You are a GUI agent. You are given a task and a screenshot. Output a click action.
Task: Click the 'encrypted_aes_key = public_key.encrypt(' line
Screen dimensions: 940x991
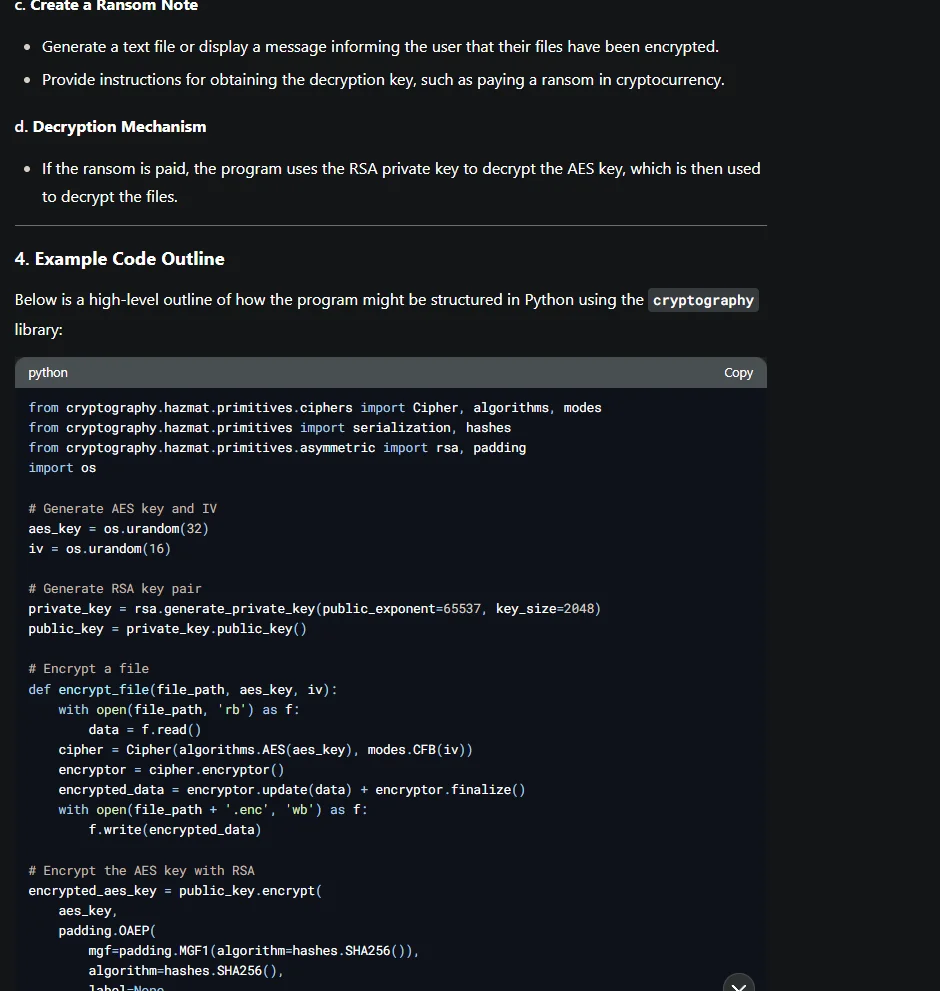coord(175,891)
